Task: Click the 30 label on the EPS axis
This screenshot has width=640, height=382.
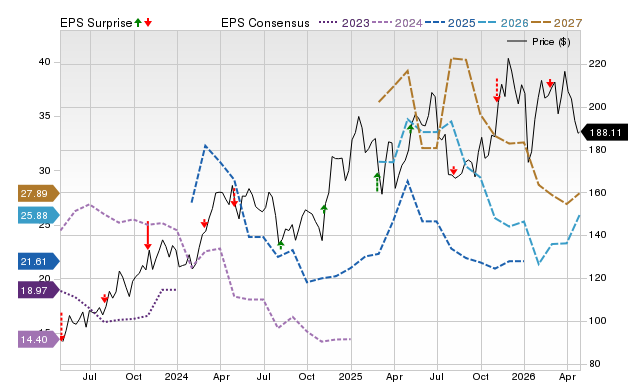Action: [44, 171]
